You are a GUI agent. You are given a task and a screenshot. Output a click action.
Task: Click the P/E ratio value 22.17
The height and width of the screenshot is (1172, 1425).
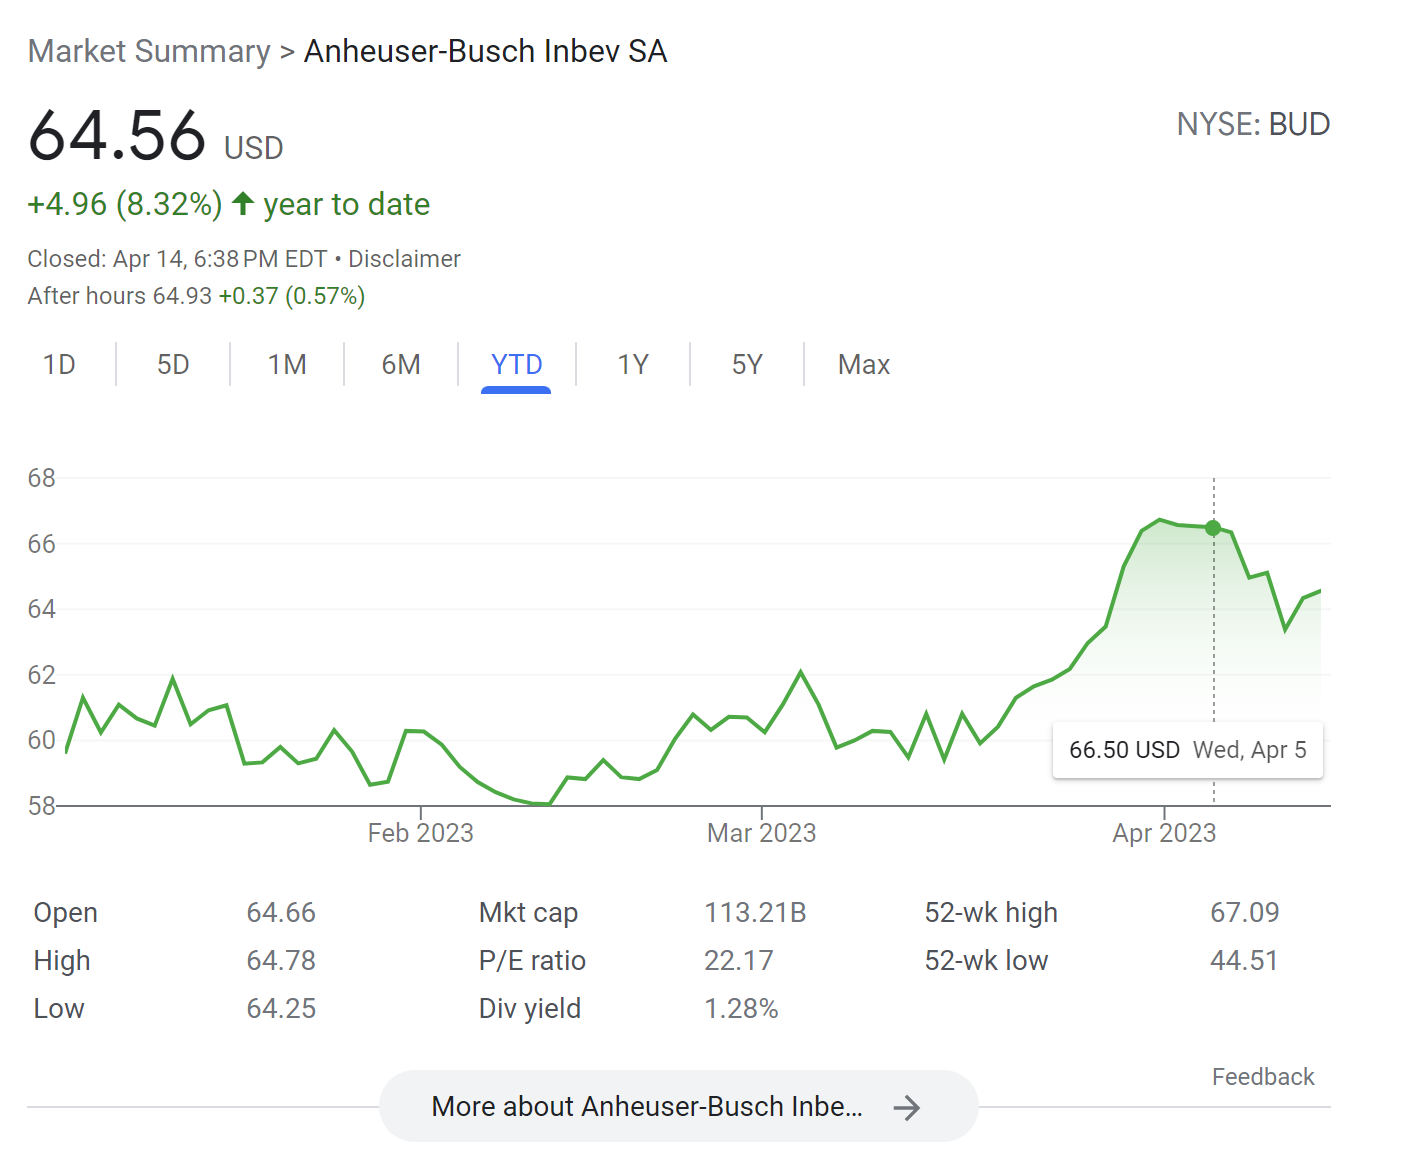(739, 960)
